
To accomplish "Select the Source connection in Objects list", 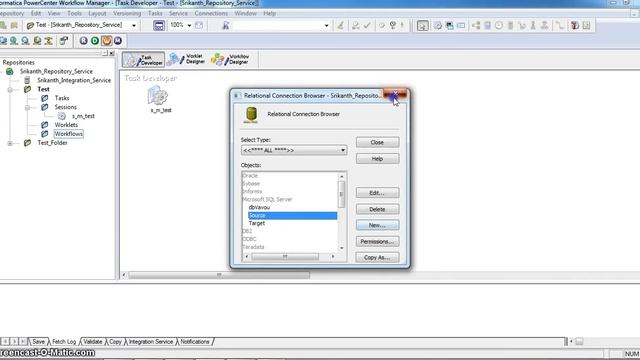I will pos(293,216).
